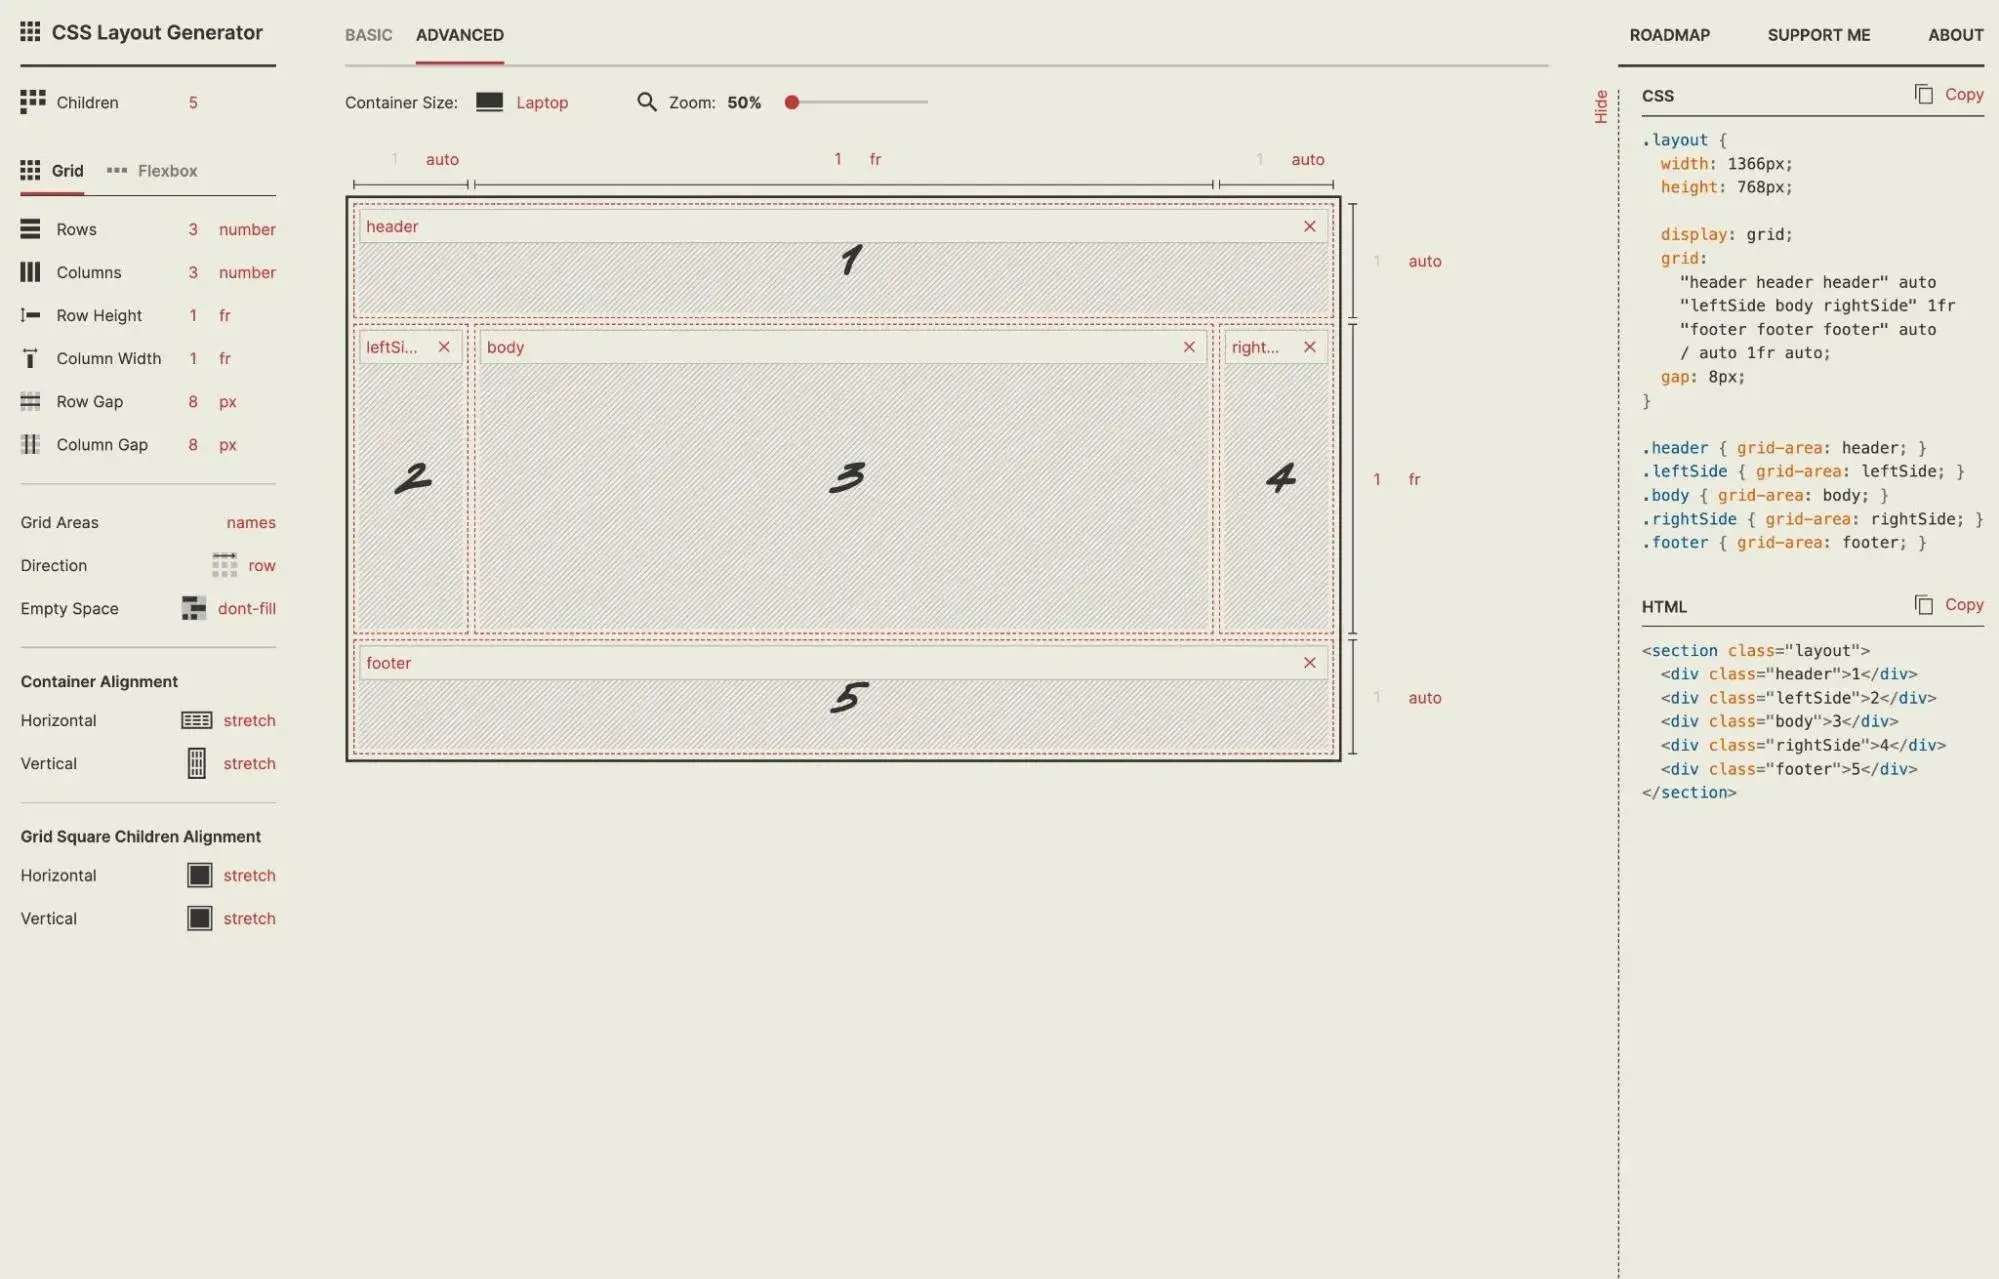Change first column 'auto' width unit
1999x1279 pixels.
442,159
